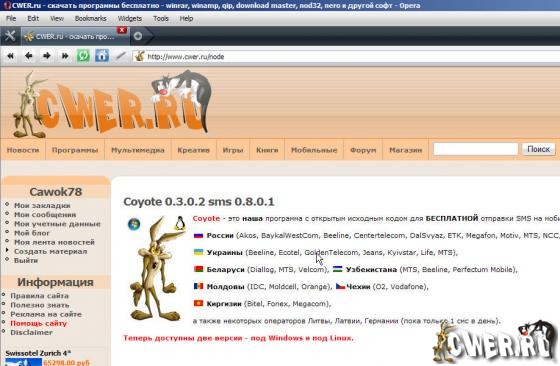Viewport: 560px width, 366px height.
Task: Go back with the Back arrow
Action: pos(29,56)
